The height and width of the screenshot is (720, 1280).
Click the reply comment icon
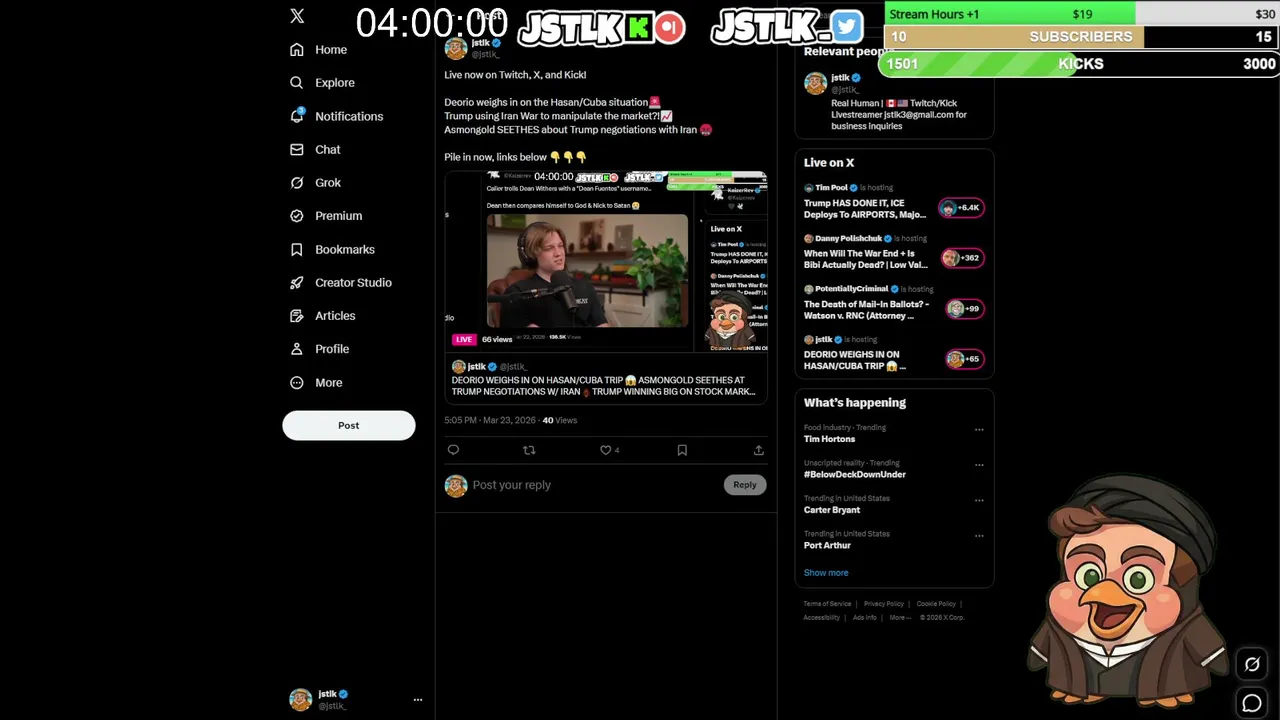pos(453,450)
